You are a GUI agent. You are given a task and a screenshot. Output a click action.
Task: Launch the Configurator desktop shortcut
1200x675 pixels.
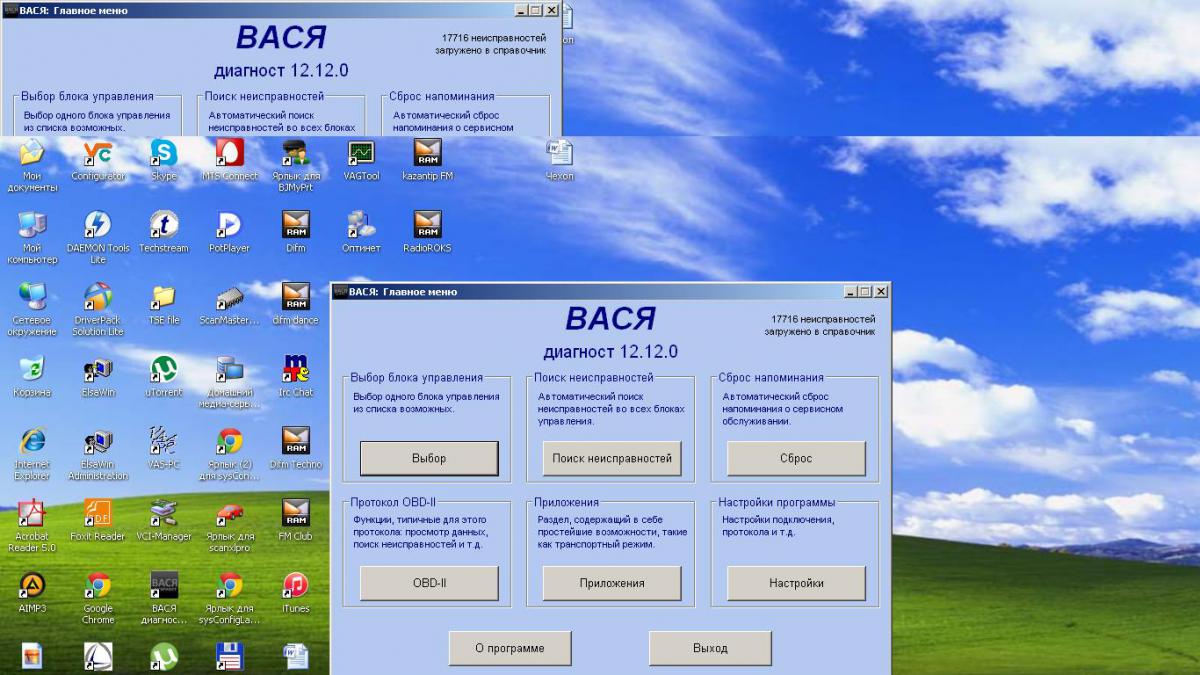[98, 159]
